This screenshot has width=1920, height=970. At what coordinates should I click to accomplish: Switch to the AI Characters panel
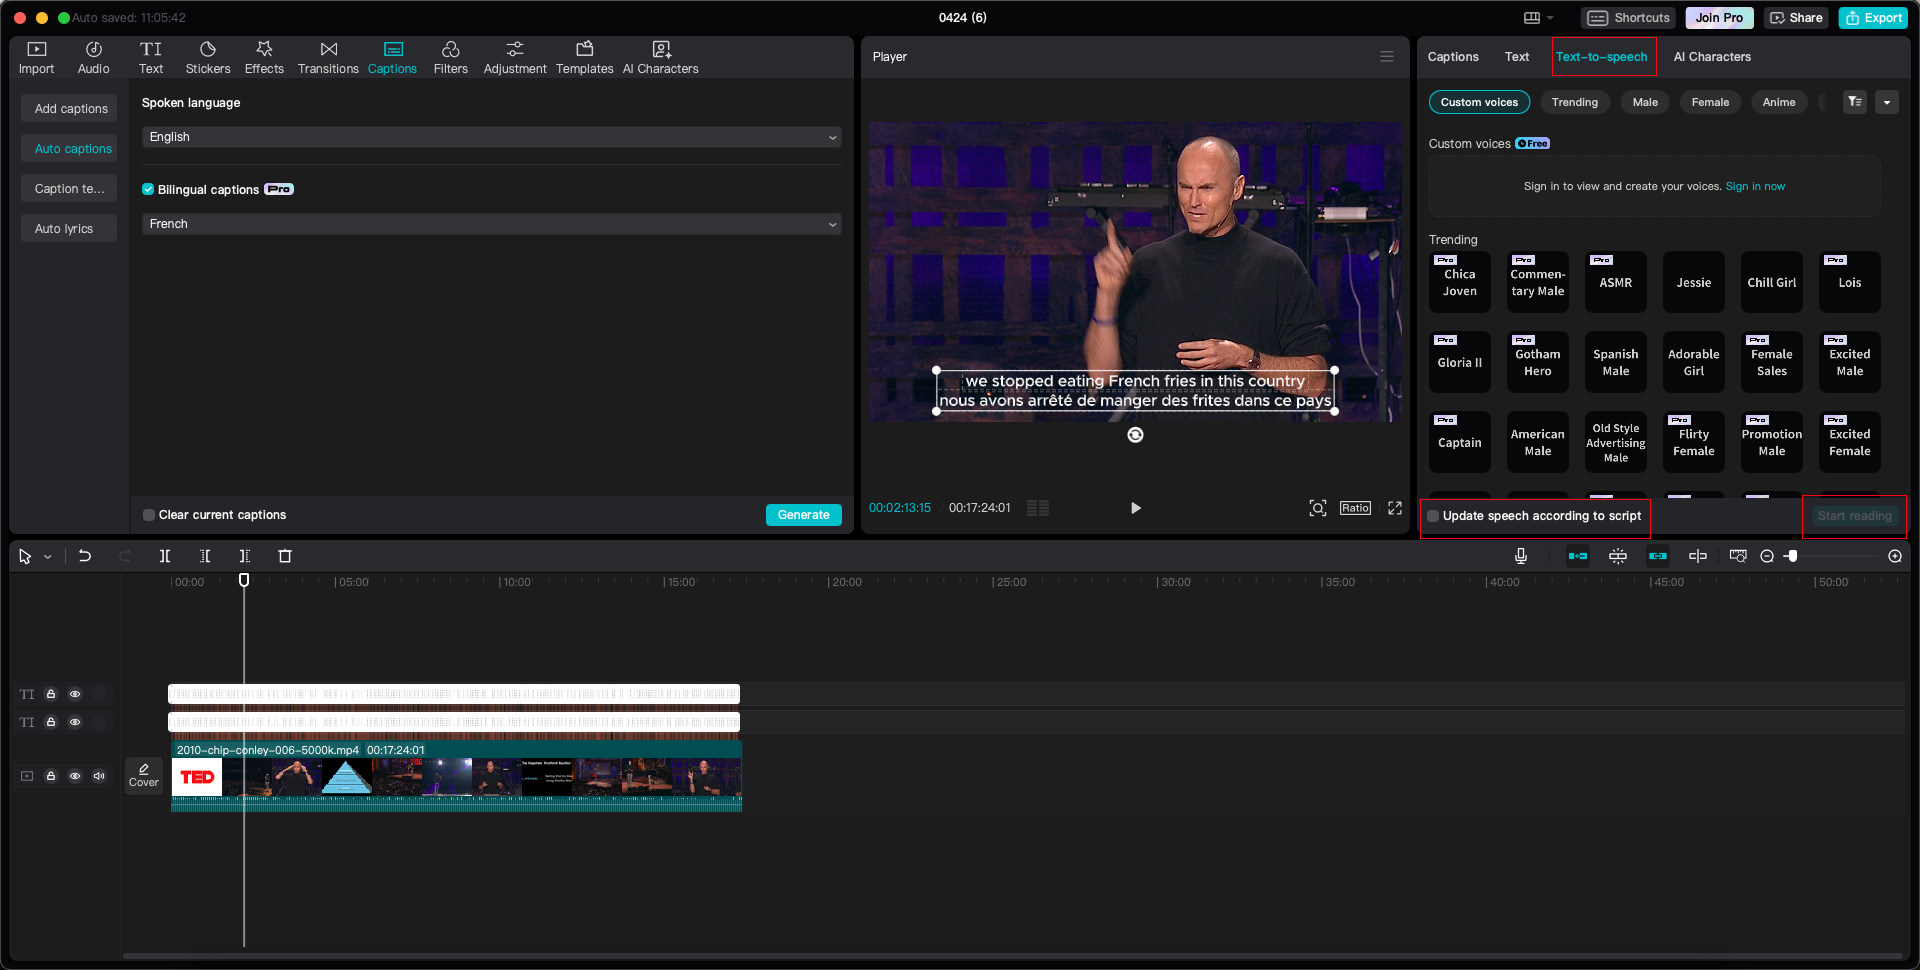click(x=1712, y=57)
